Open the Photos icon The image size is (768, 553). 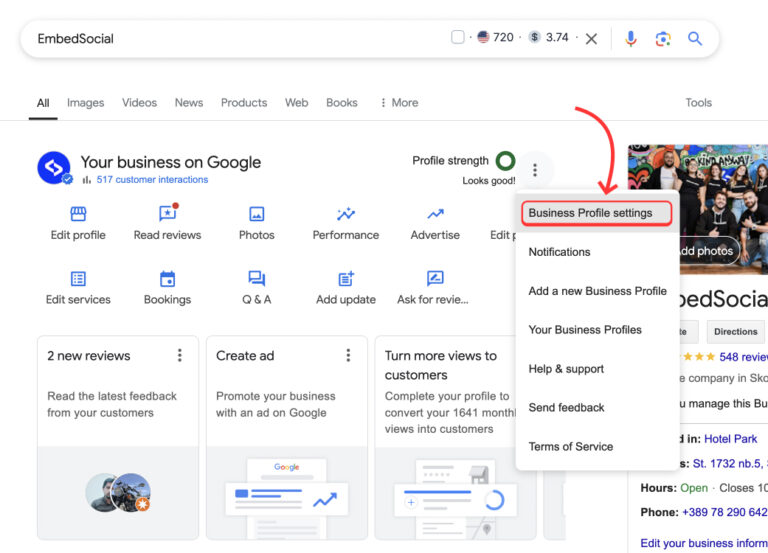257,214
